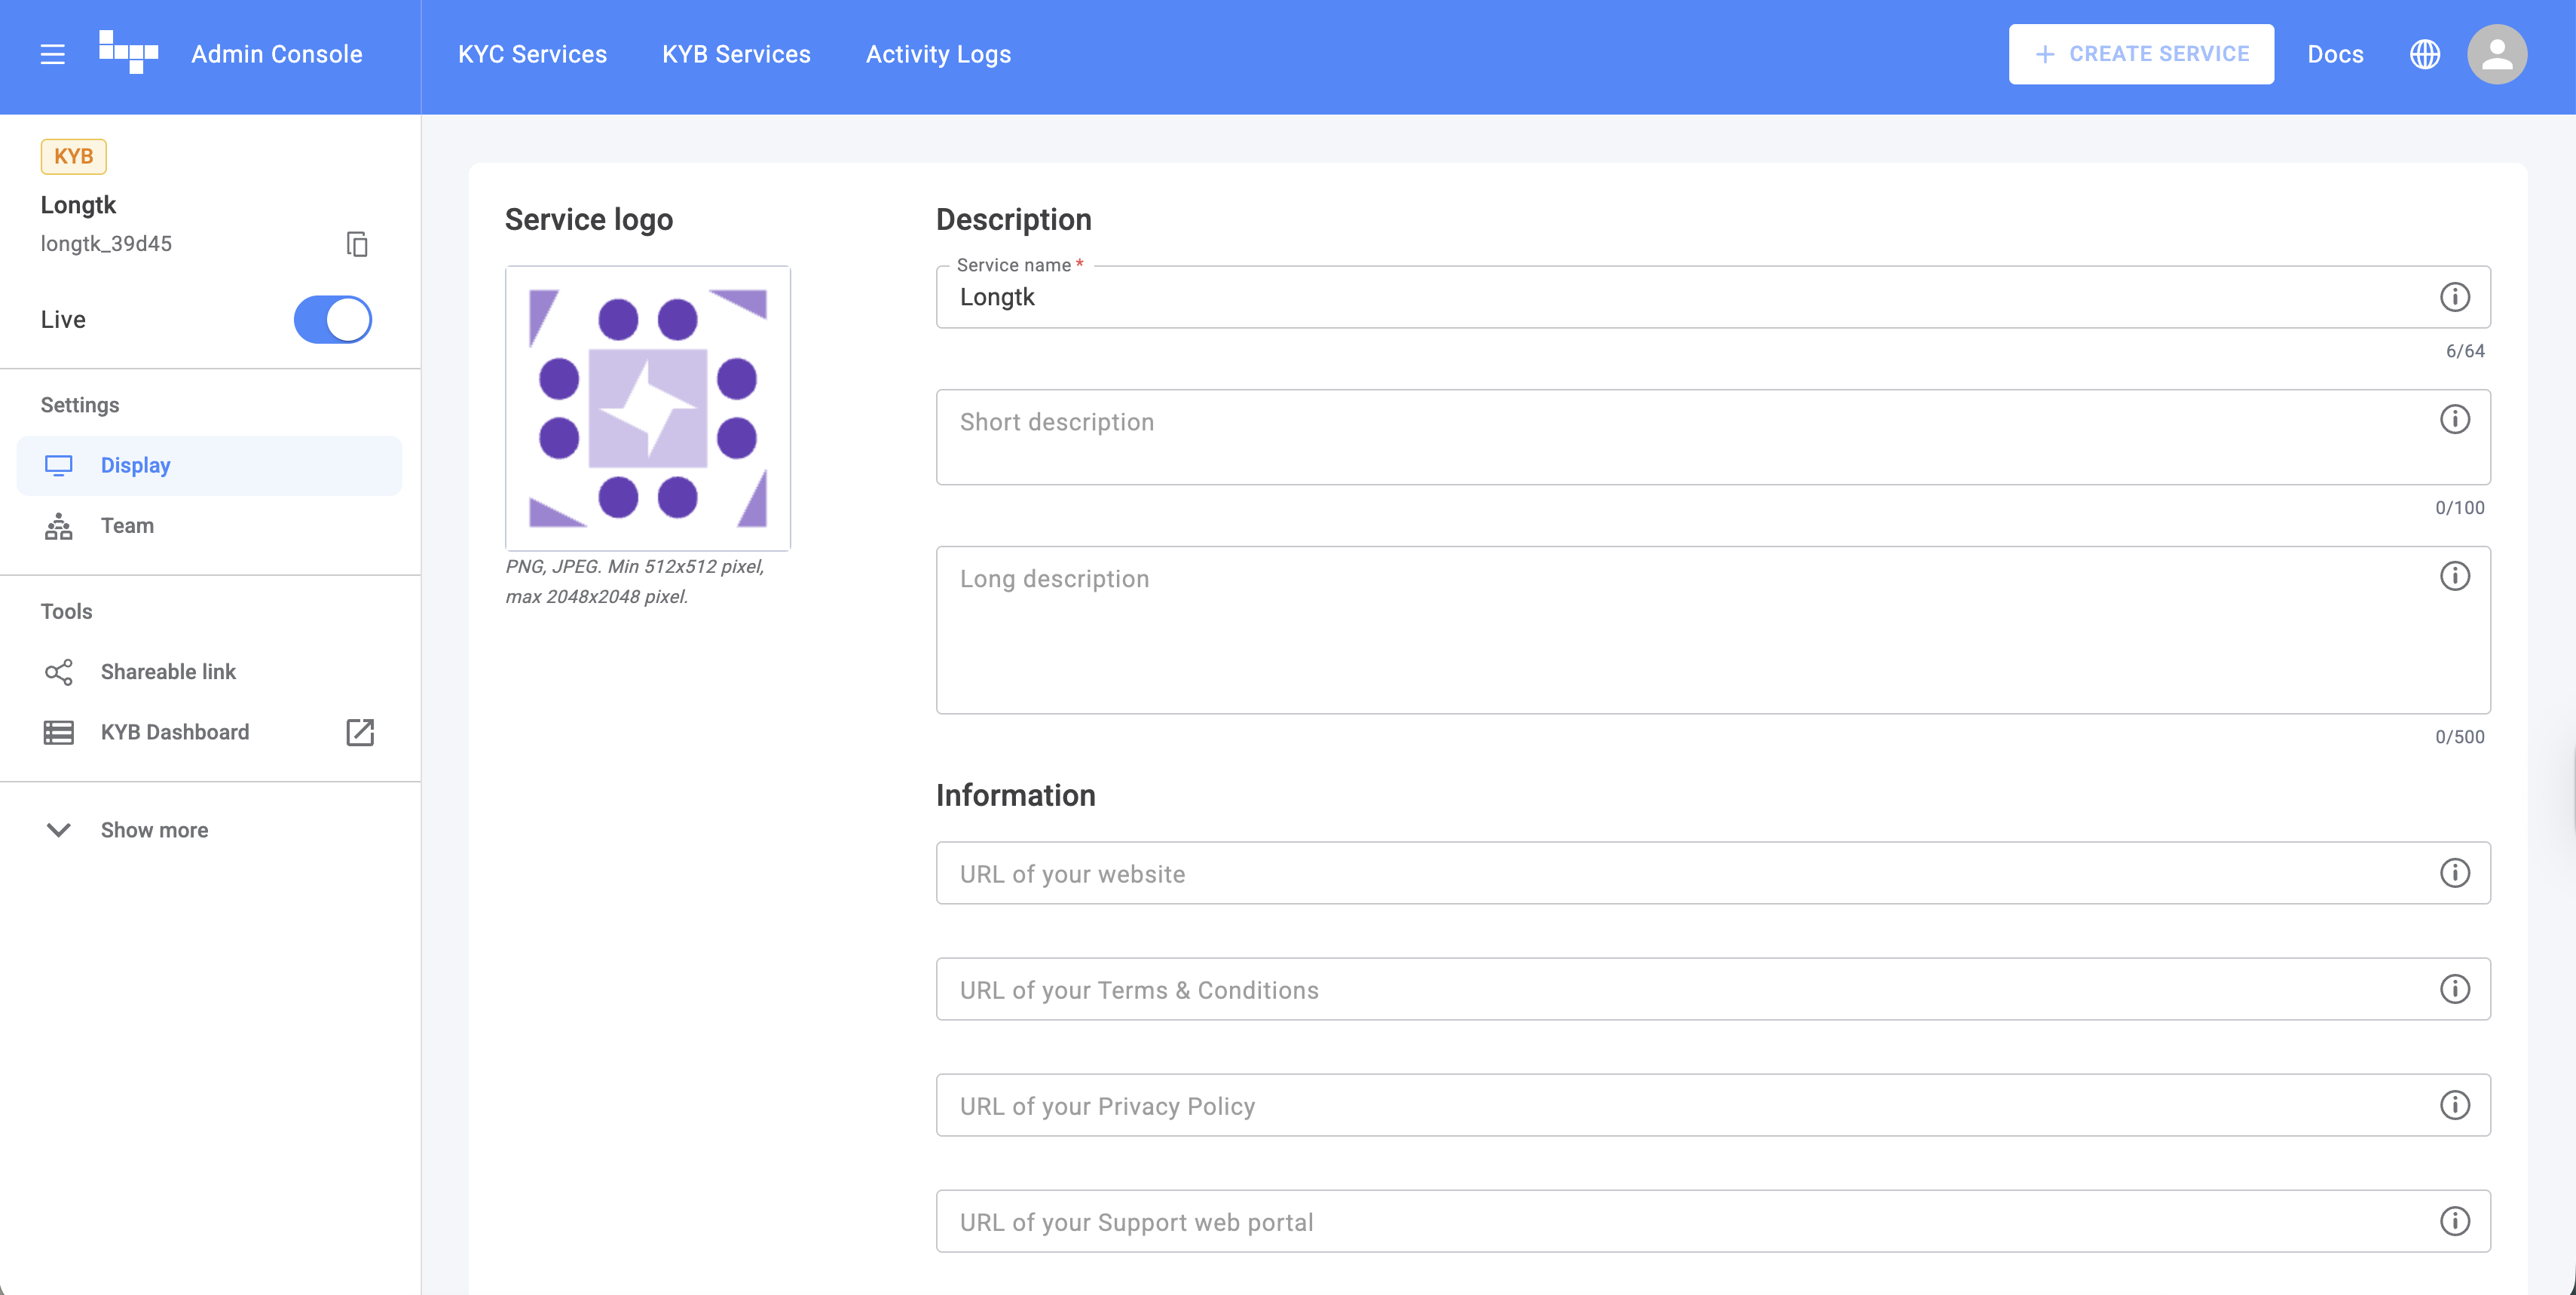Open the Docs link
The image size is (2576, 1295).
(2335, 54)
